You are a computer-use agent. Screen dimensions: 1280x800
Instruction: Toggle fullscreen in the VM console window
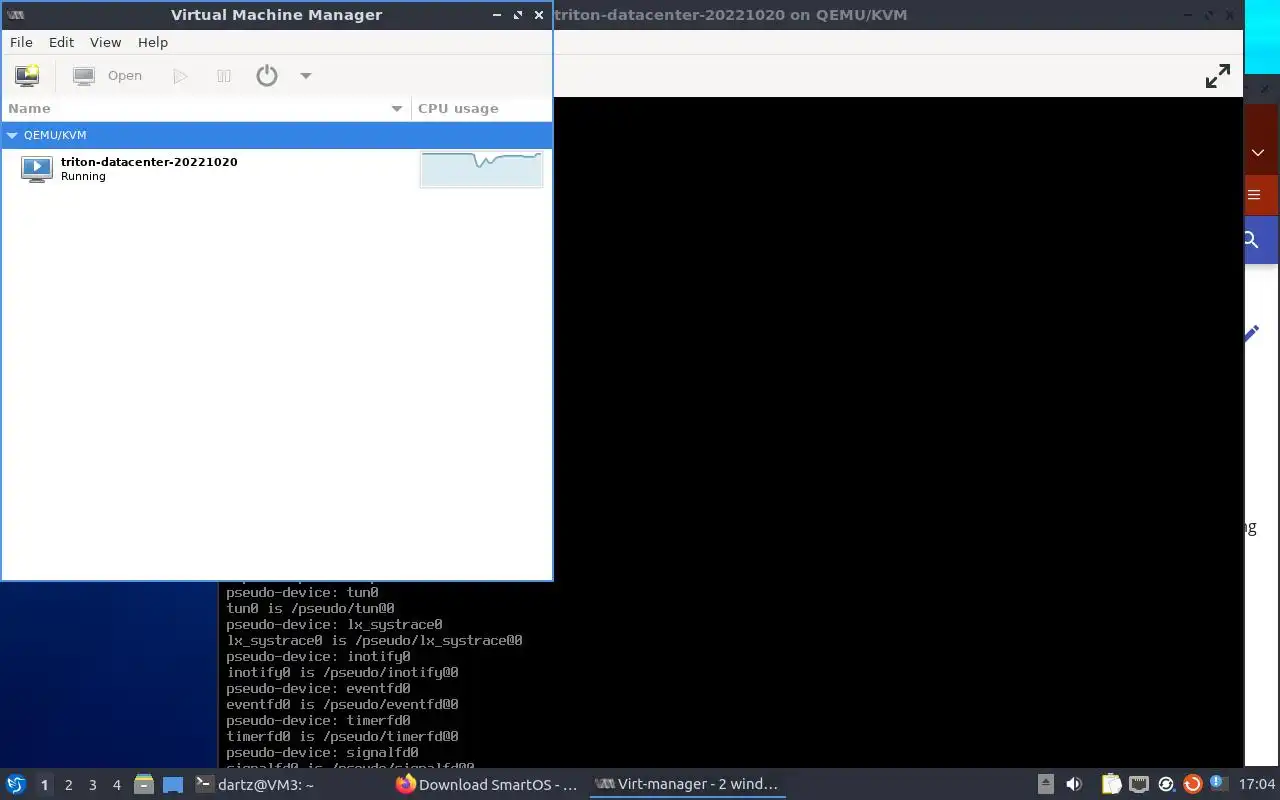[x=1217, y=76]
